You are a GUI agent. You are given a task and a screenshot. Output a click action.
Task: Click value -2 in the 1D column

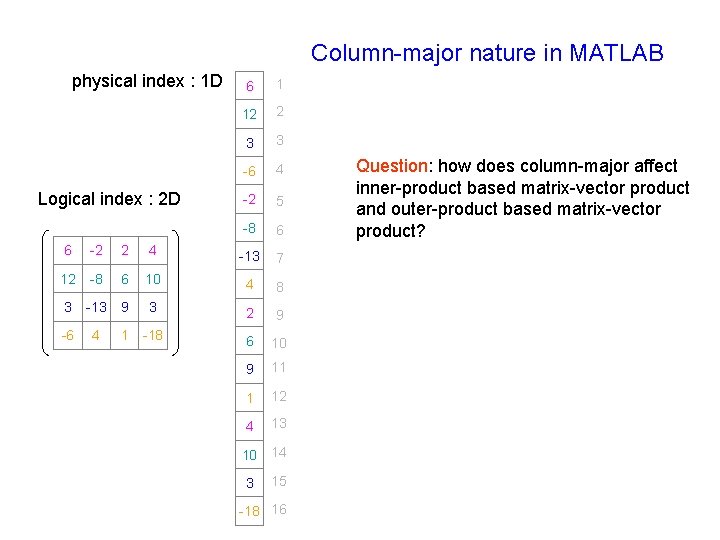pyautogui.click(x=249, y=199)
